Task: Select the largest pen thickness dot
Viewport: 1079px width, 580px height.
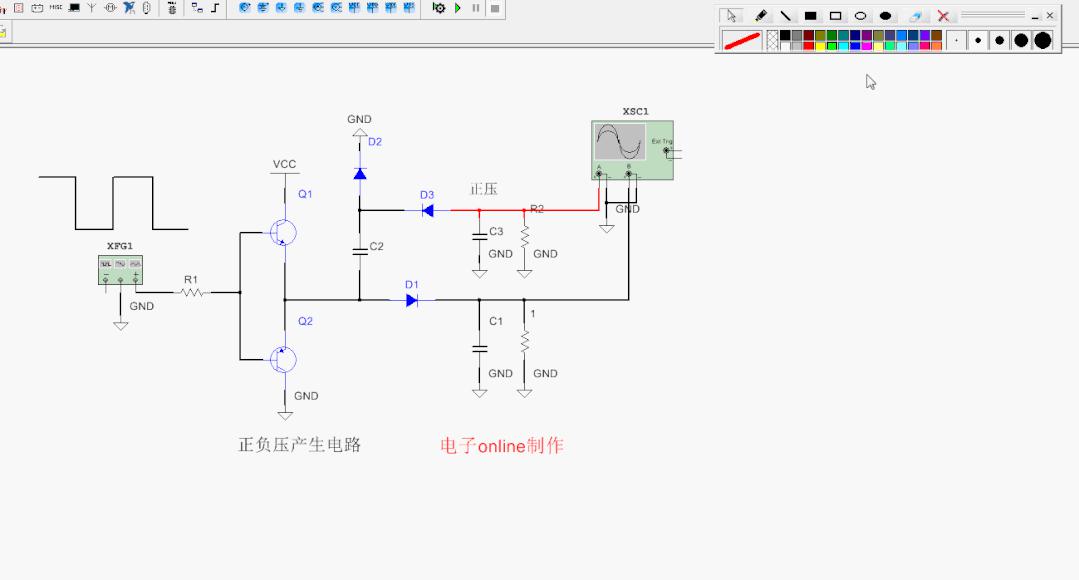Action: [1043, 41]
